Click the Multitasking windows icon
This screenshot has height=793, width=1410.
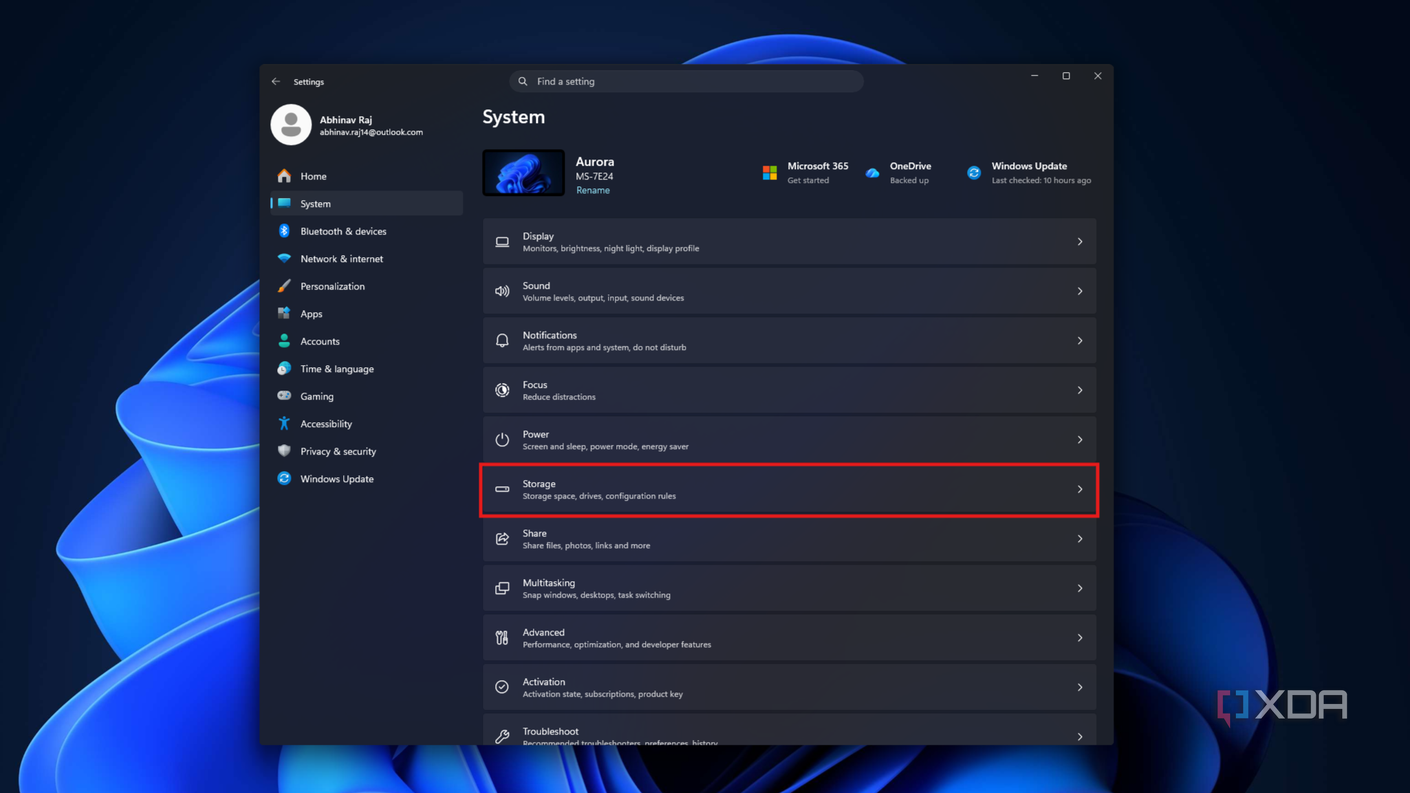(502, 588)
